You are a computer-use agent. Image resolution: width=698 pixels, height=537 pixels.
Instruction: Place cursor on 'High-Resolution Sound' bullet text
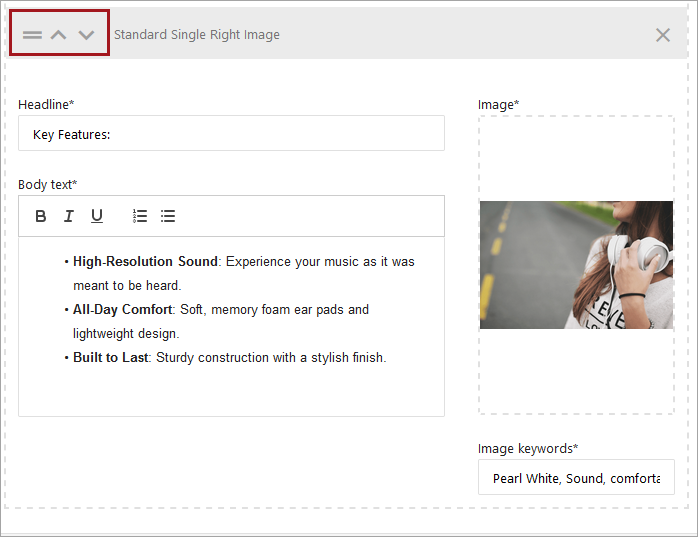[145, 261]
